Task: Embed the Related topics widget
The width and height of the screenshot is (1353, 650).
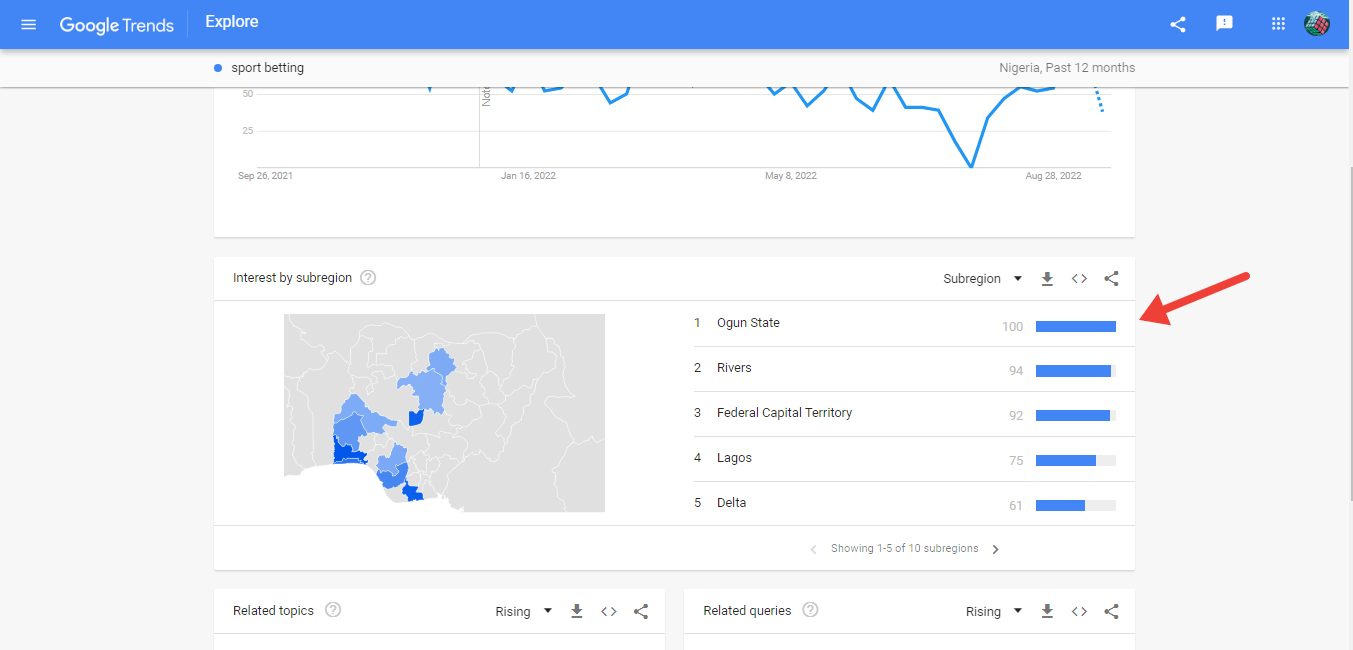Action: (609, 611)
